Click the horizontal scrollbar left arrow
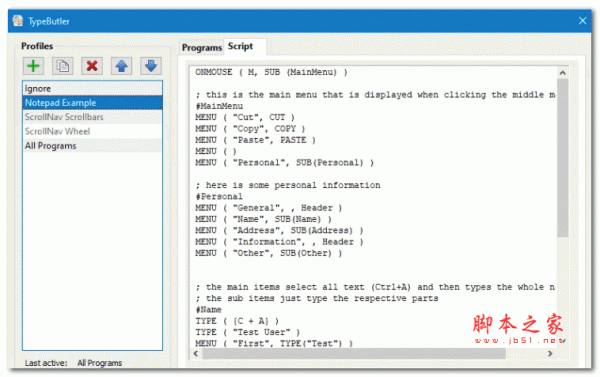 tap(196, 354)
